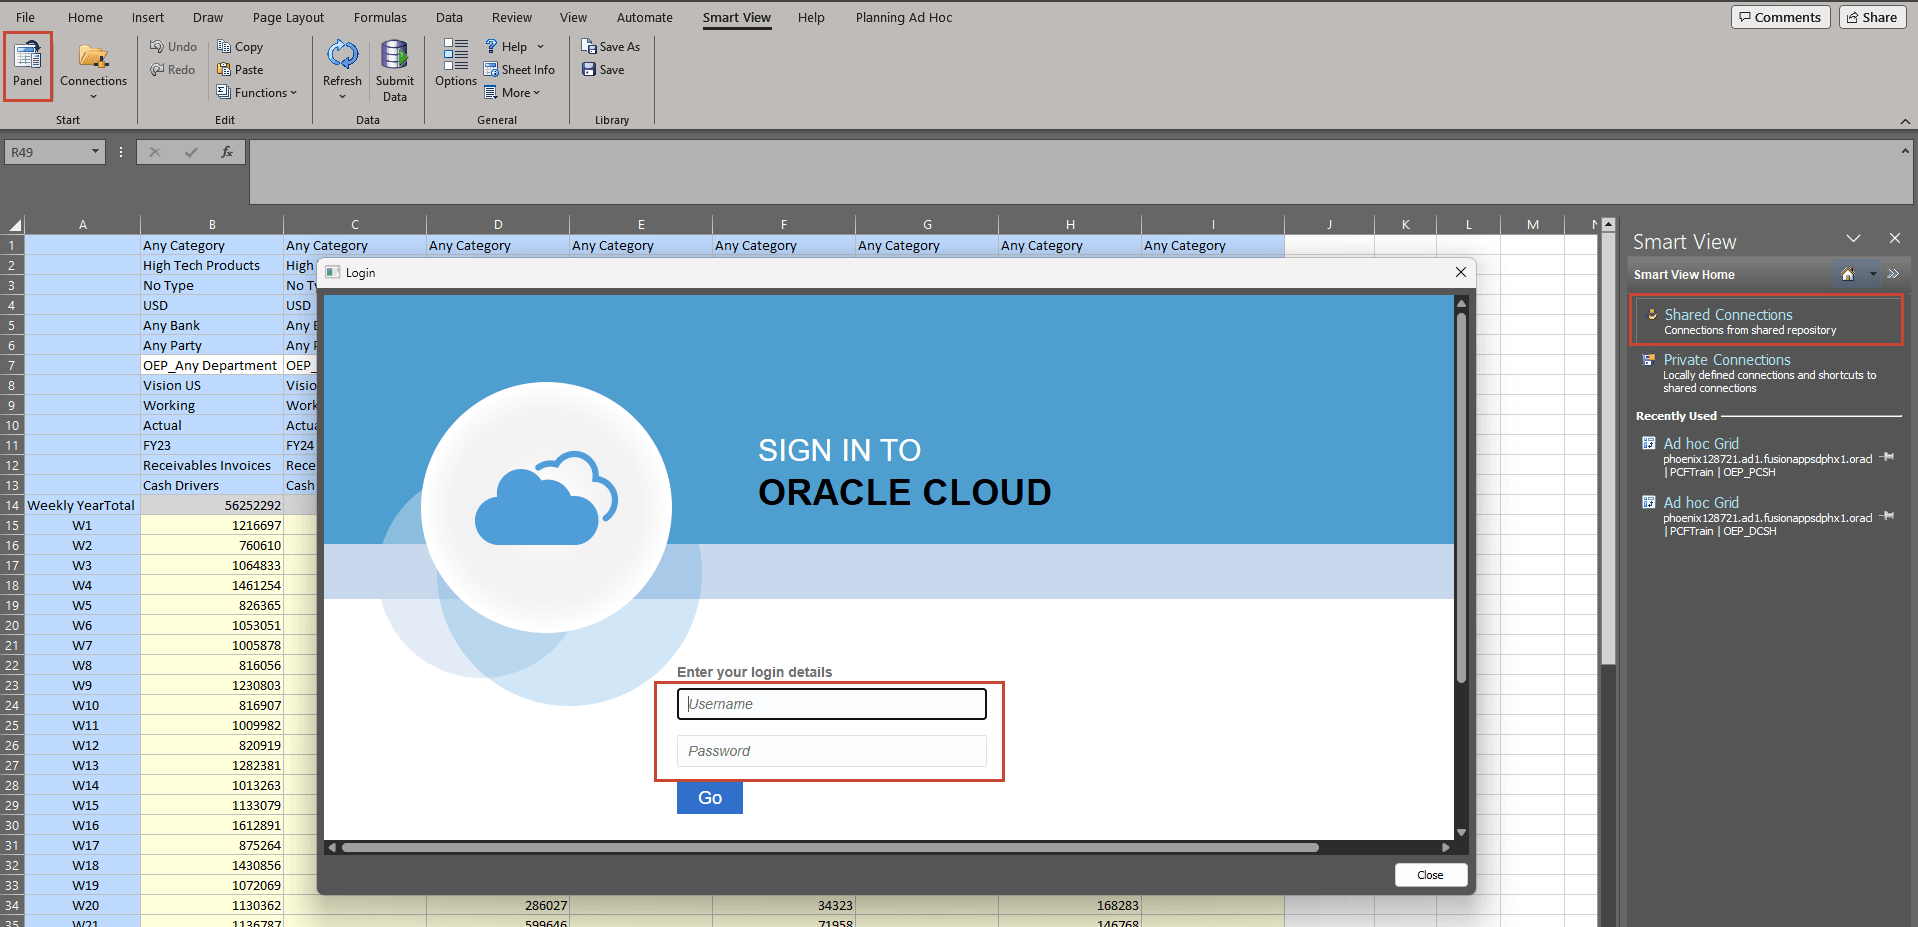Screen dimensions: 1918x927
Task: Expand the Connections menu in the ribbon
Action: pos(93,70)
